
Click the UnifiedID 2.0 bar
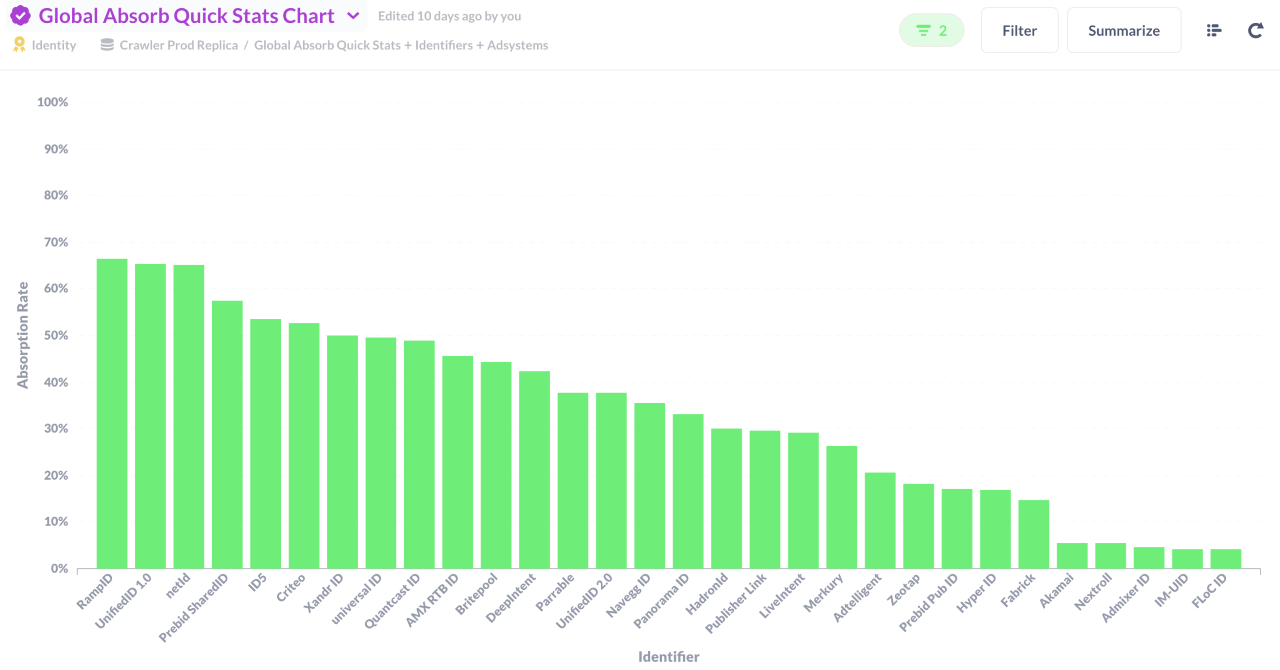(x=611, y=481)
